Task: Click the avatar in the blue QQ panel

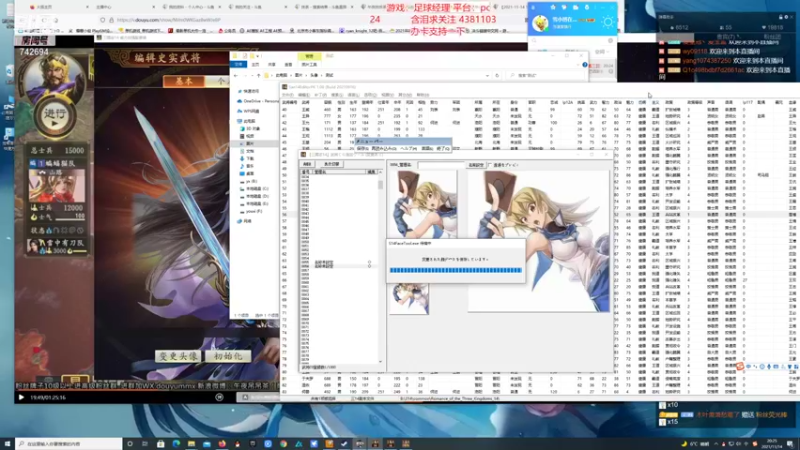Action: (x=540, y=23)
